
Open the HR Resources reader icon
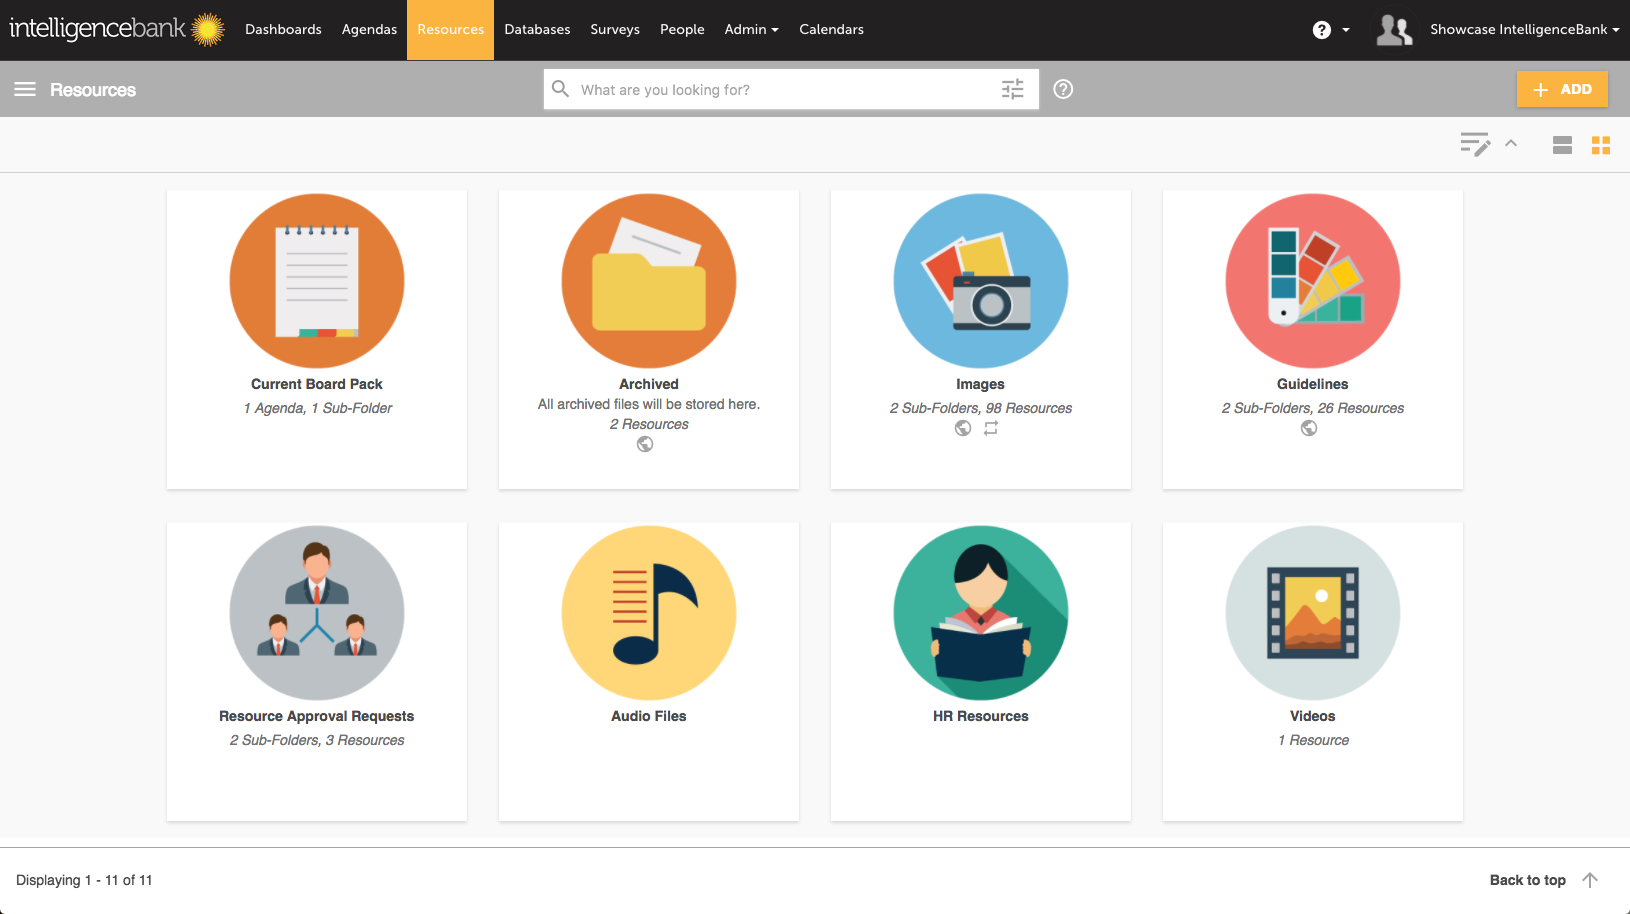981,613
